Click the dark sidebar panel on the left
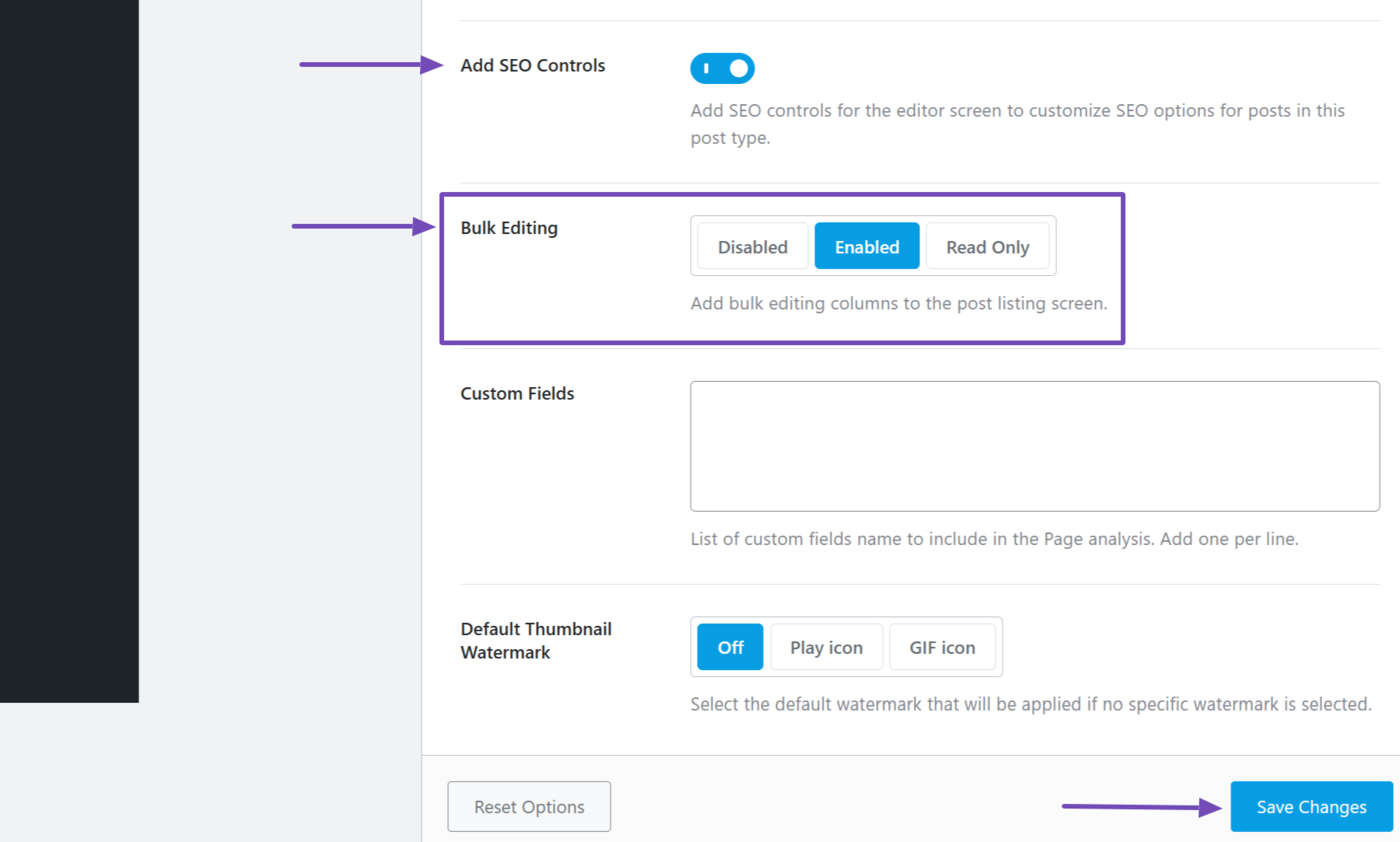Image resolution: width=1400 pixels, height=842 pixels. (x=70, y=350)
